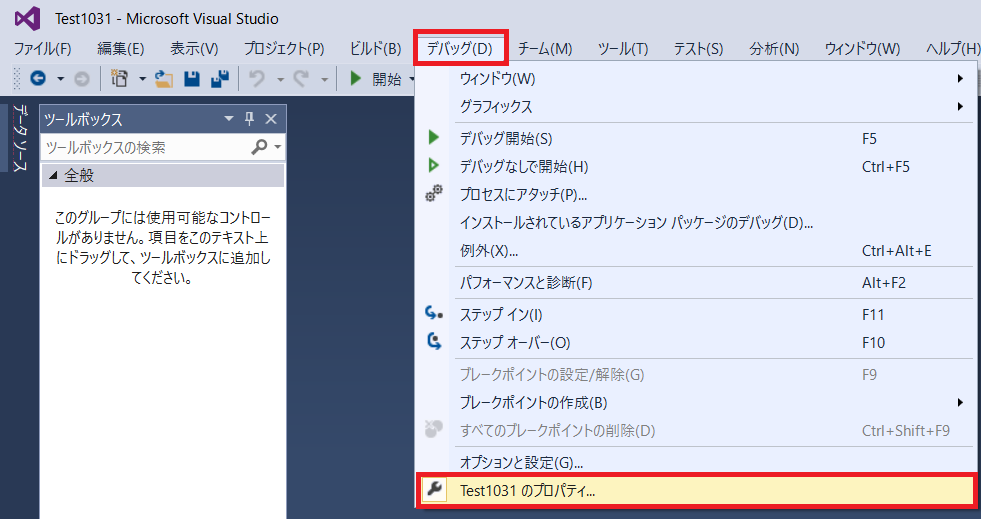981x519 pixels.
Task: Expand the グラフィックス submenu
Action: coord(696,106)
